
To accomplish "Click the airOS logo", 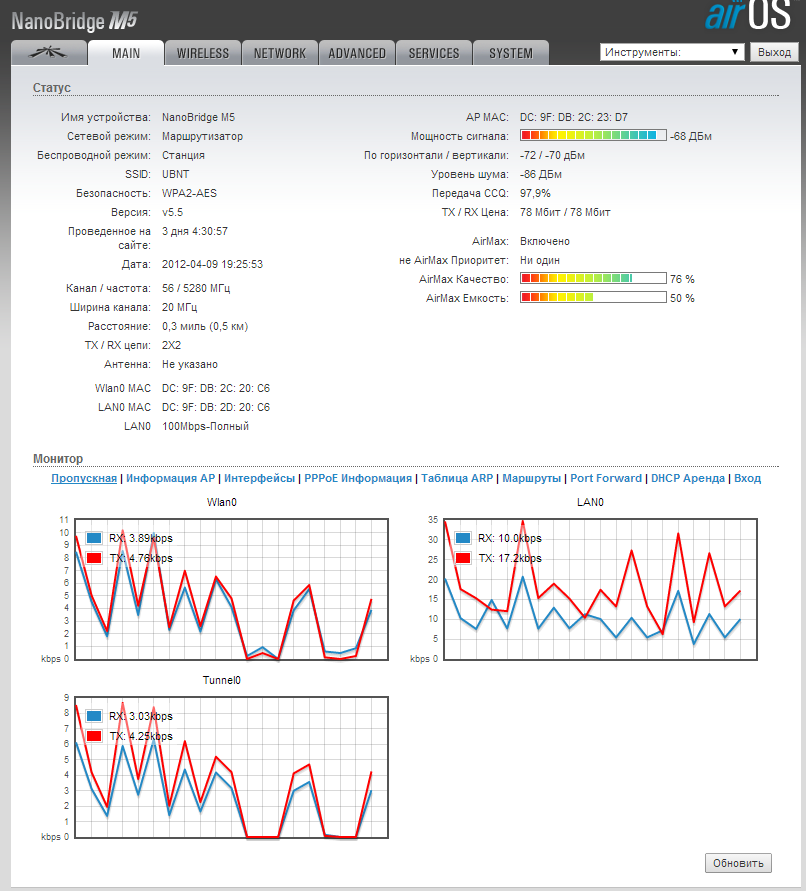I will pos(747,17).
